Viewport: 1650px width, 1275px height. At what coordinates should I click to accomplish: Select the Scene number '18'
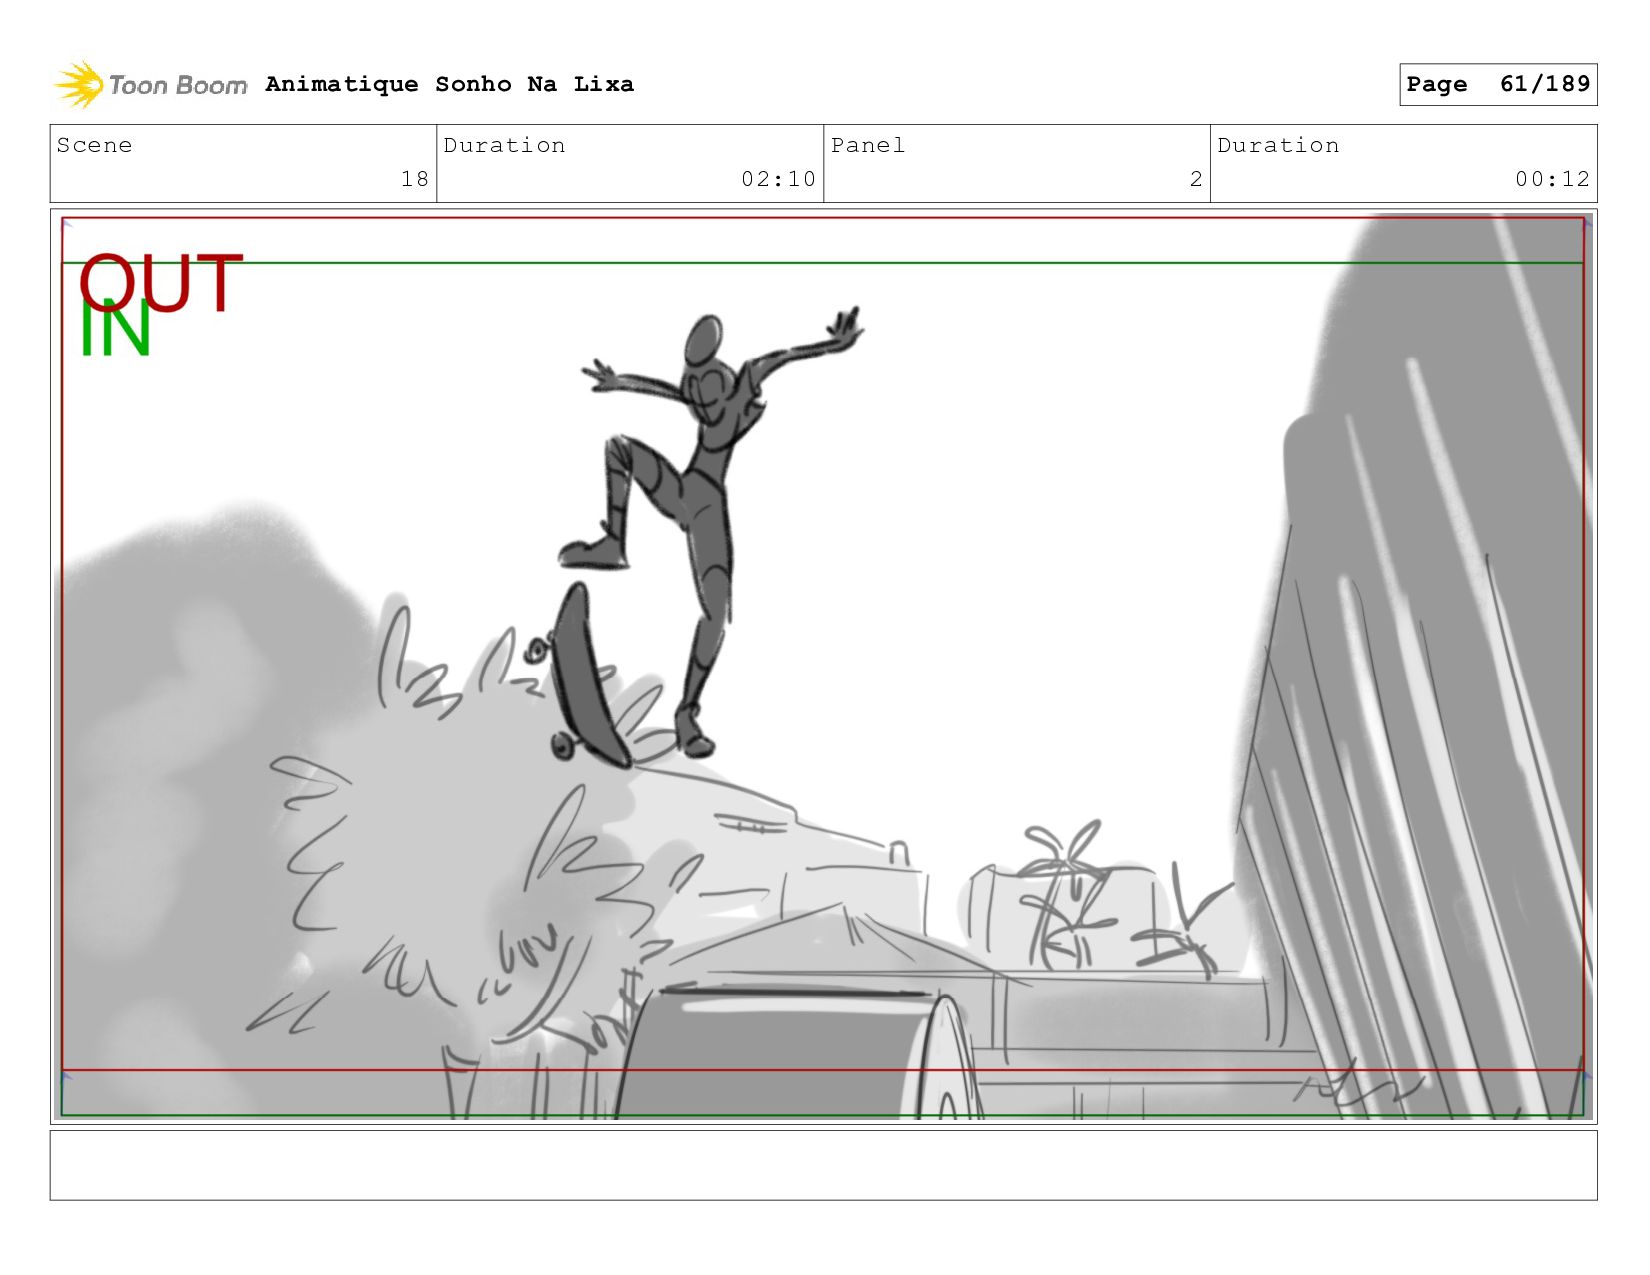pos(415,179)
